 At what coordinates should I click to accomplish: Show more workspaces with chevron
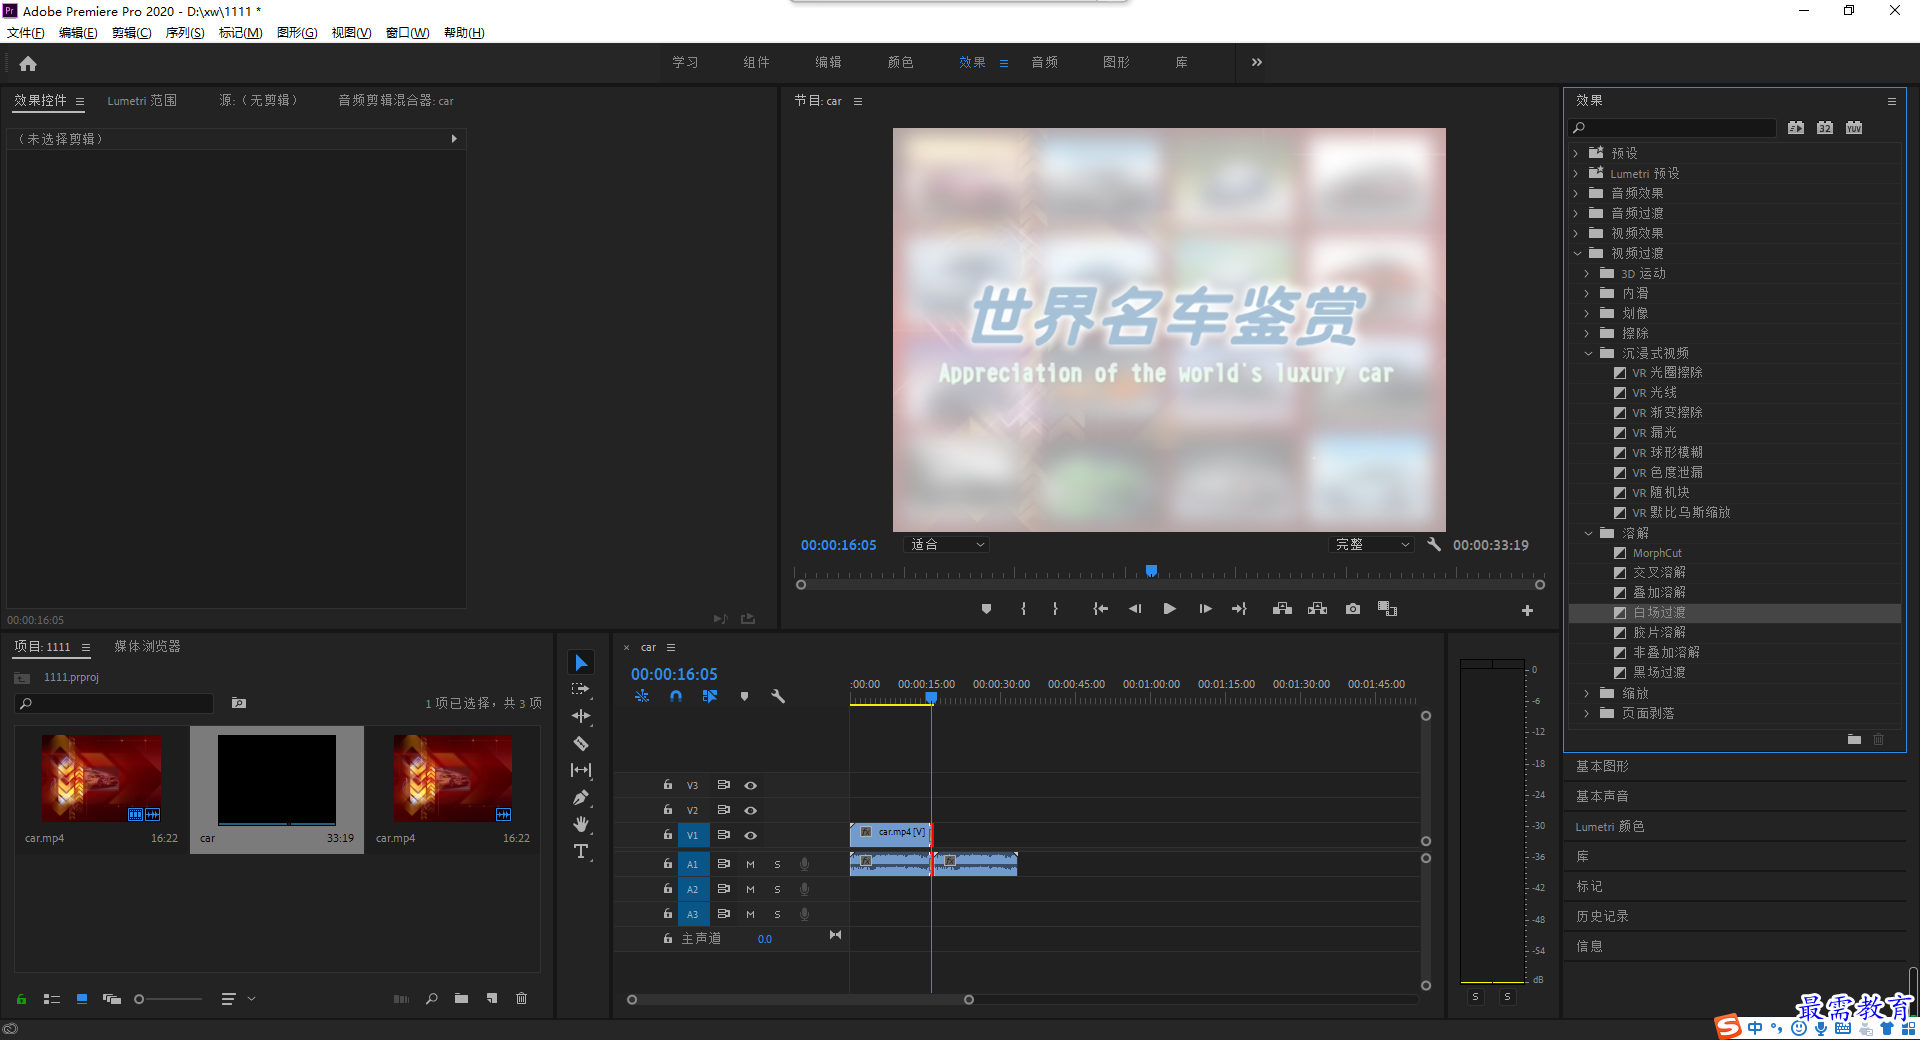pos(1257,62)
